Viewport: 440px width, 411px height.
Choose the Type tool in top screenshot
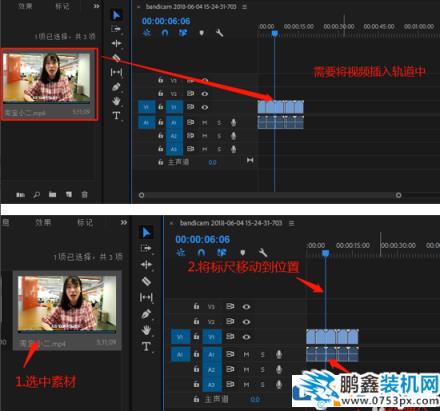click(116, 116)
